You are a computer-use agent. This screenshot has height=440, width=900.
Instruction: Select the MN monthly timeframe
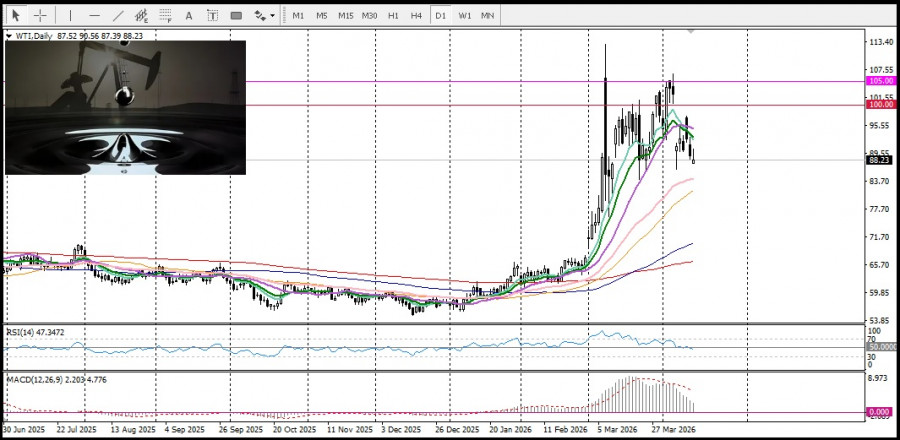(x=487, y=15)
